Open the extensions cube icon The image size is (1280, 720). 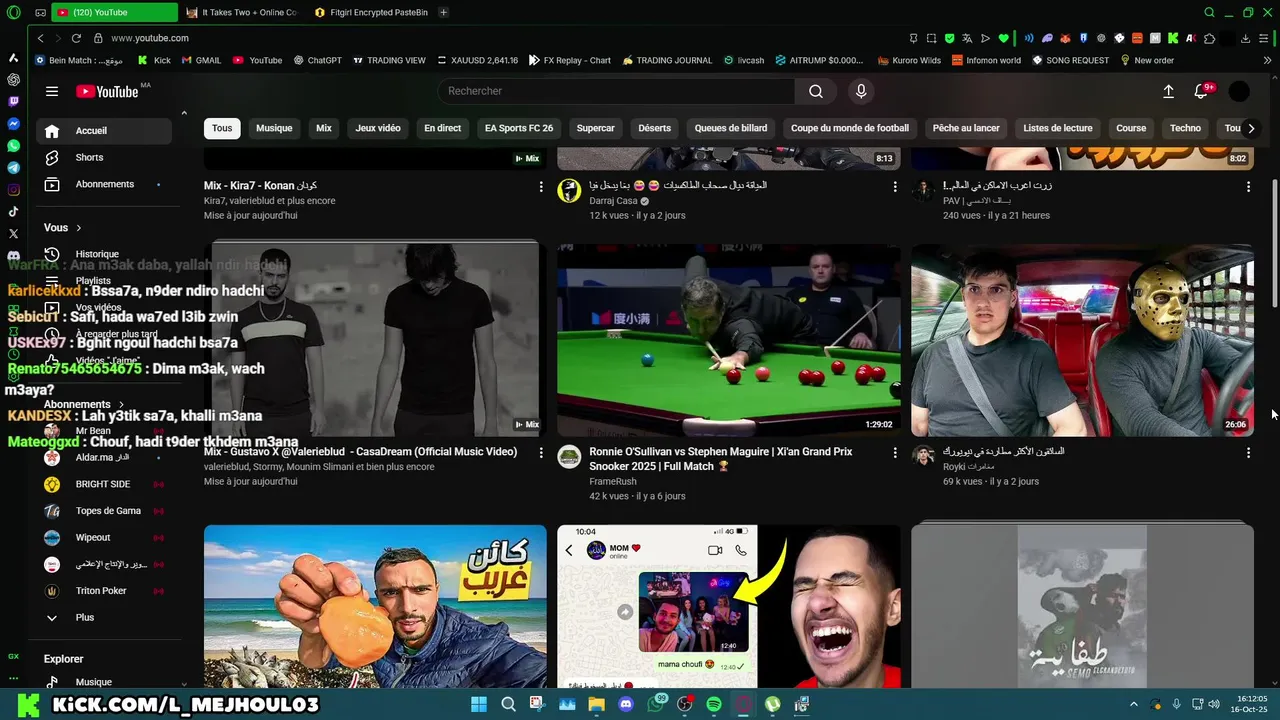(1210, 38)
